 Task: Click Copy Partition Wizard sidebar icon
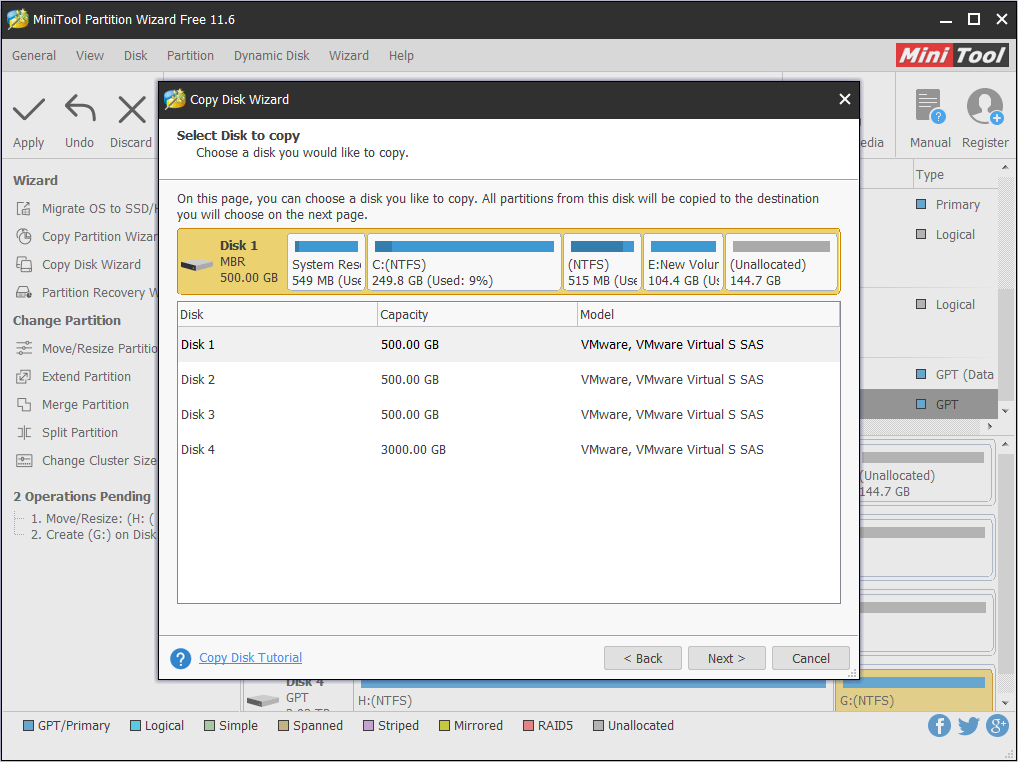coord(24,236)
